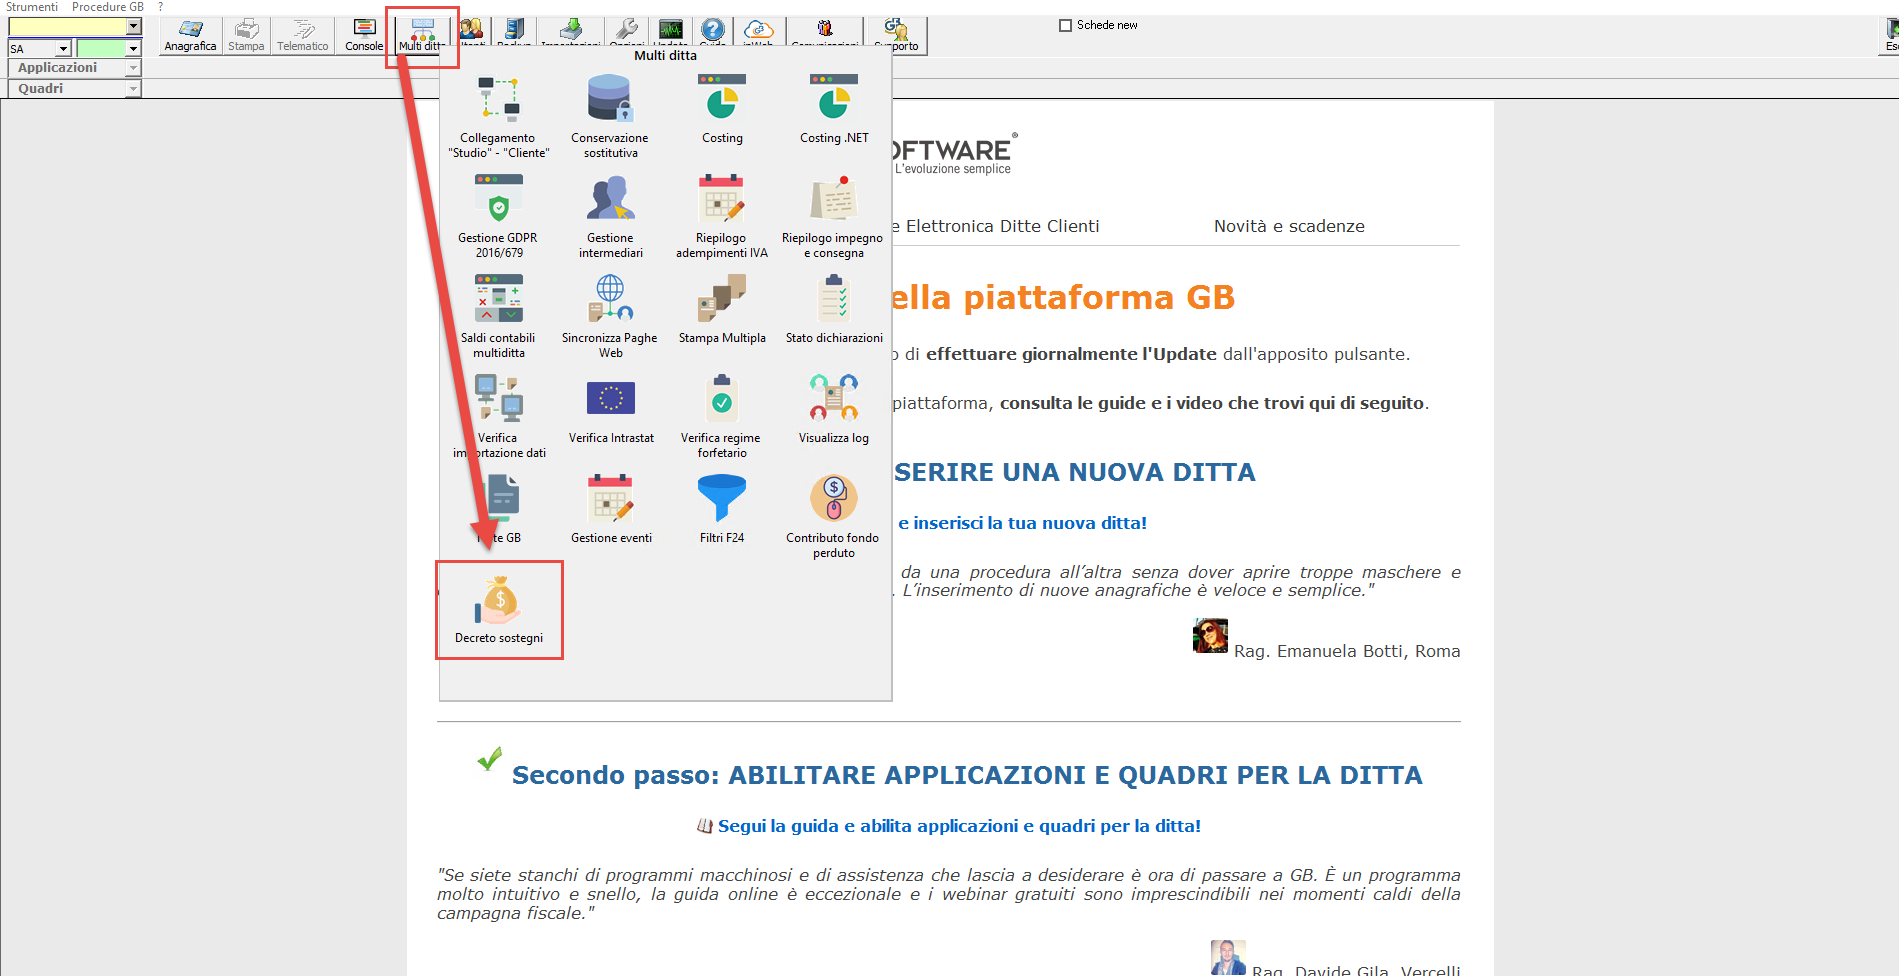Expand the green field dropdown
The width and height of the screenshot is (1899, 976).
[x=133, y=48]
